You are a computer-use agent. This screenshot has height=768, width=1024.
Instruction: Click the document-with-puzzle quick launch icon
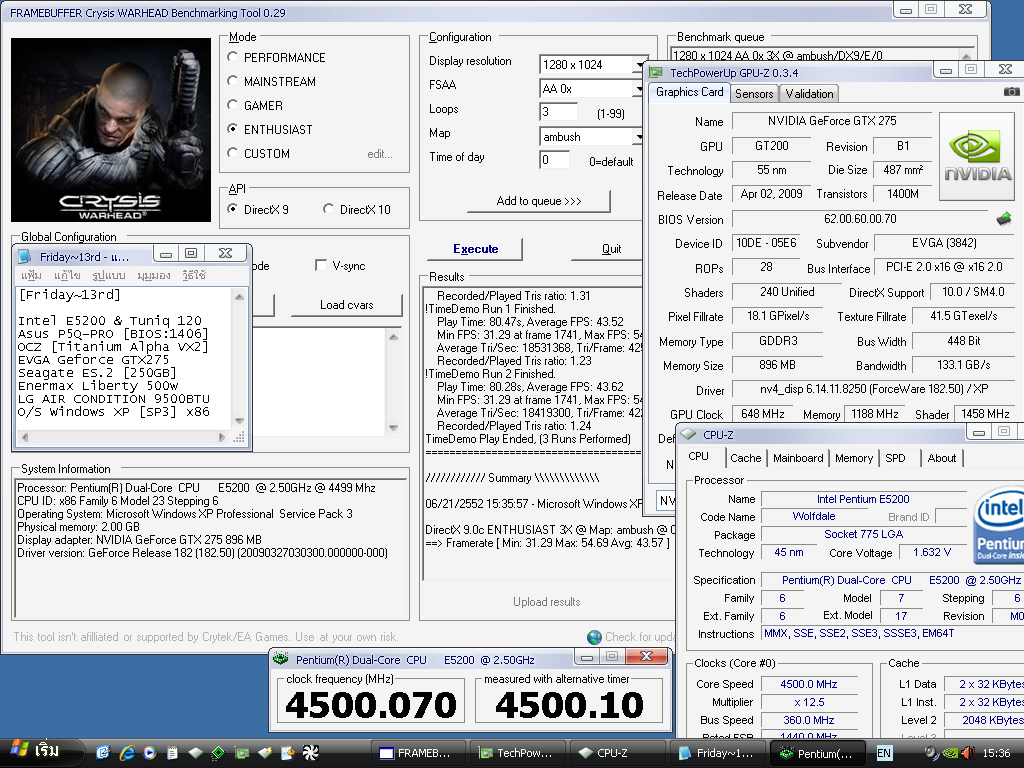pyautogui.click(x=287, y=752)
